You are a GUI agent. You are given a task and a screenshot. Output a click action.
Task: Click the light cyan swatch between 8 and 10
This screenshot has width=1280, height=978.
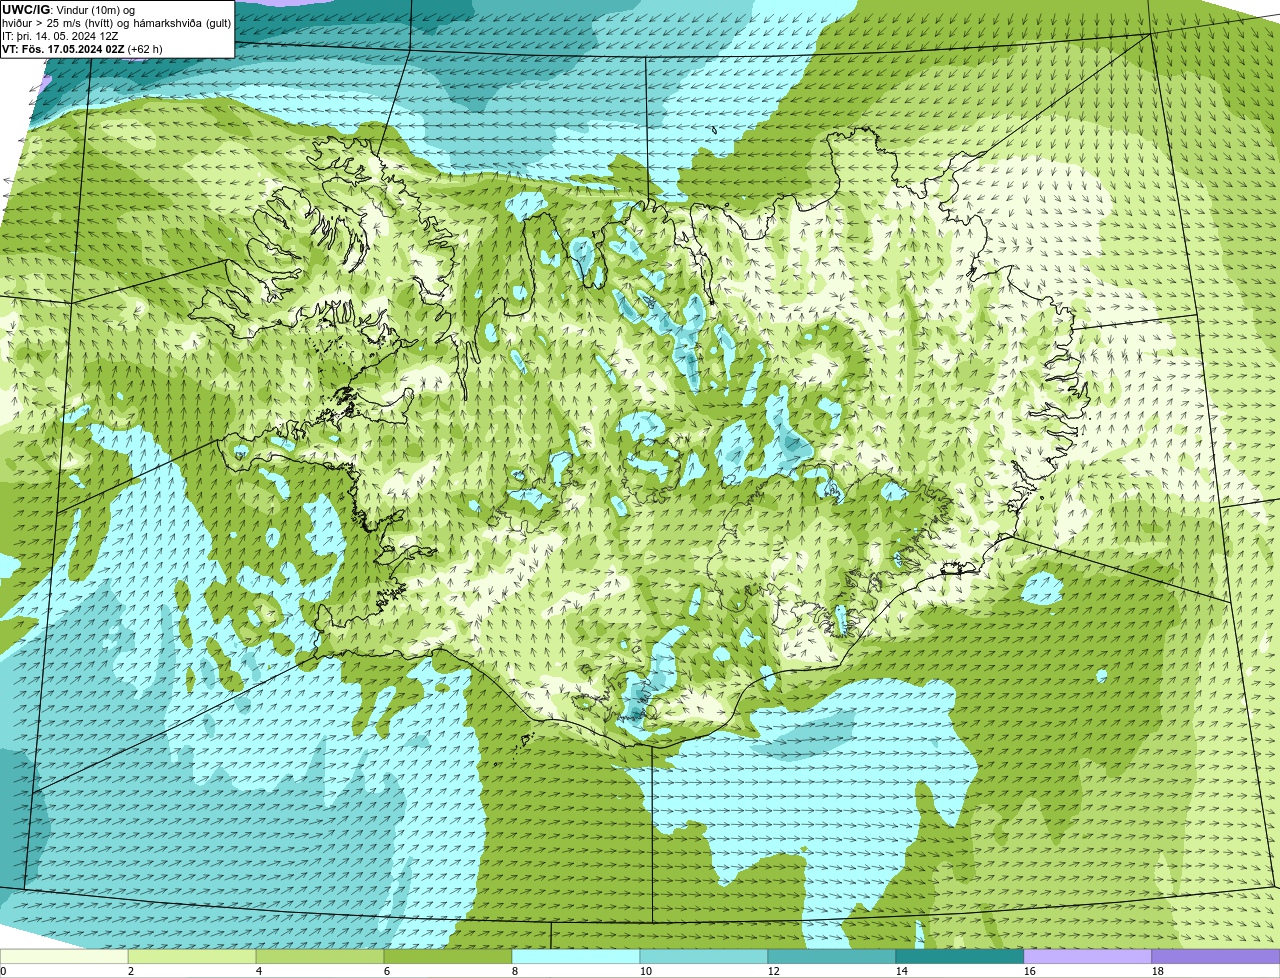[576, 956]
